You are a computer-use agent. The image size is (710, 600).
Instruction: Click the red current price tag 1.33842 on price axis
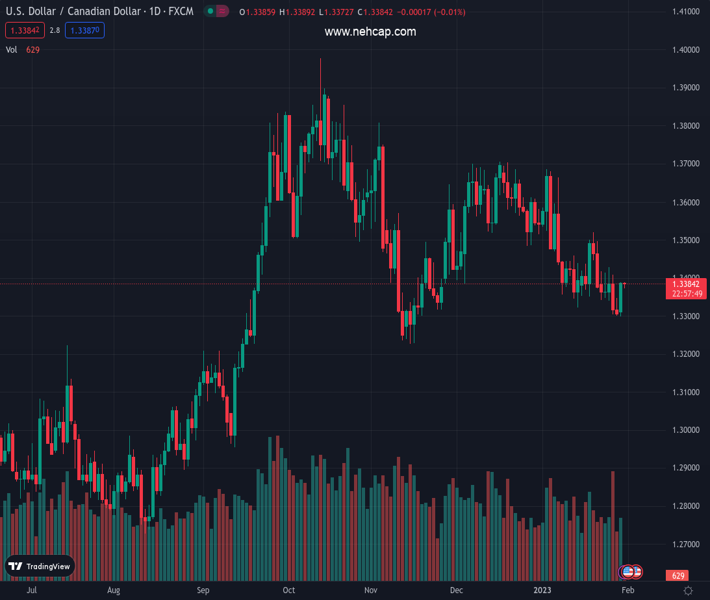pos(685,284)
